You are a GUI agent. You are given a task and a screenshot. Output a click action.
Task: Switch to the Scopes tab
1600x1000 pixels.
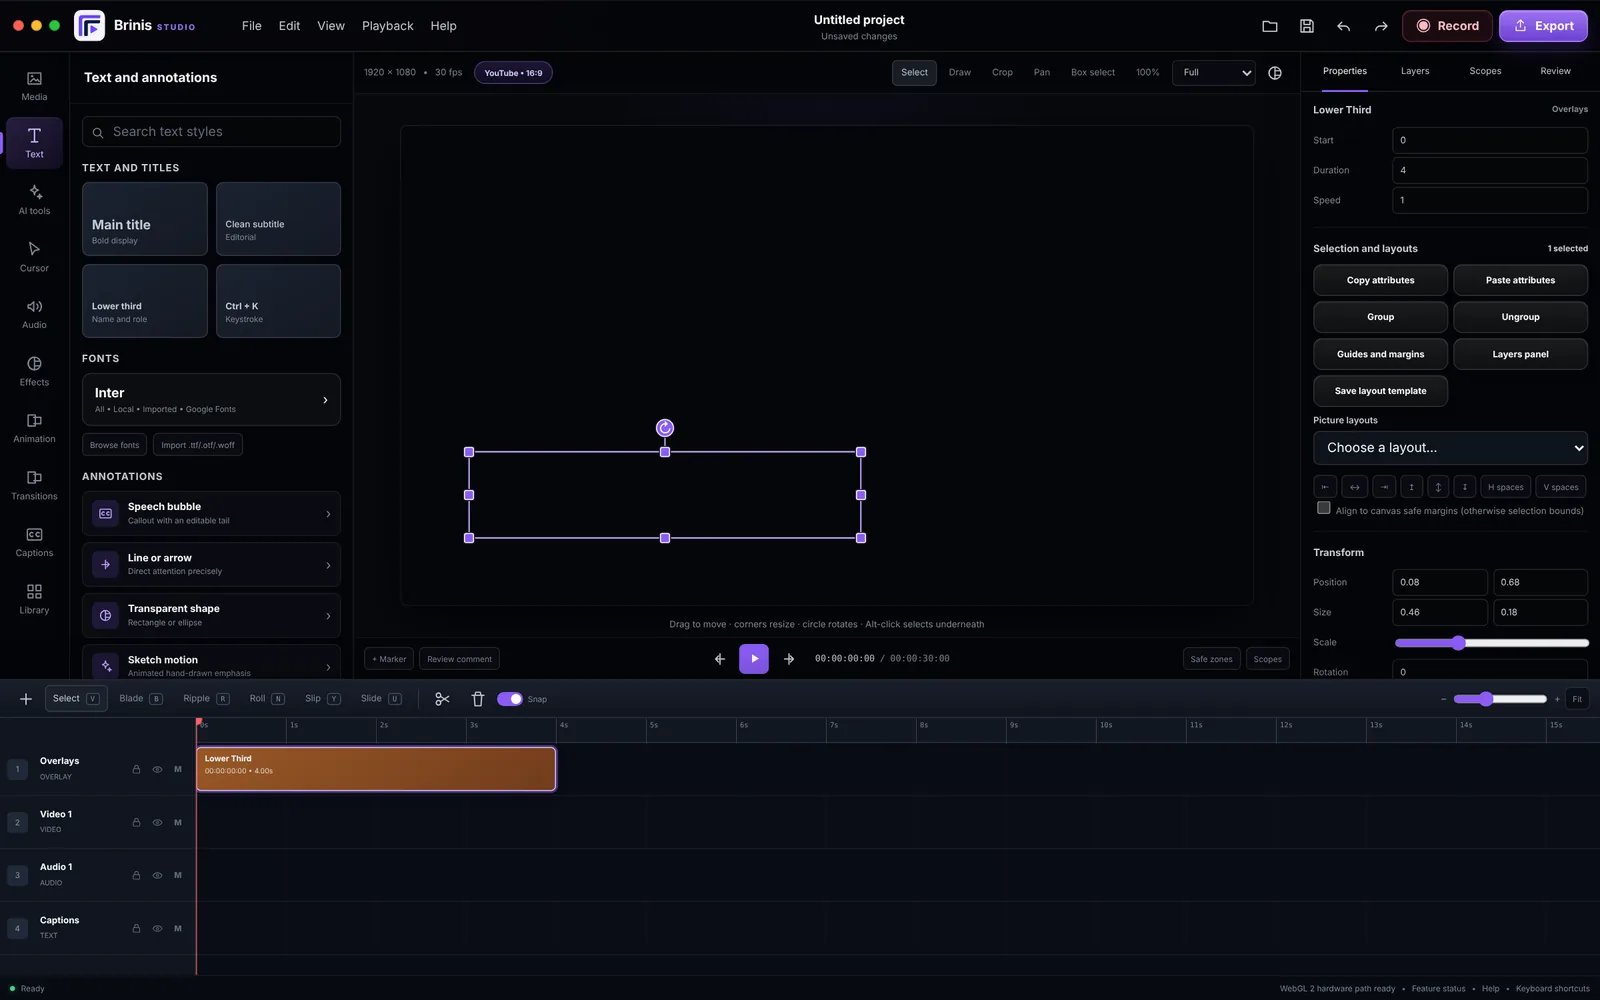(x=1485, y=71)
